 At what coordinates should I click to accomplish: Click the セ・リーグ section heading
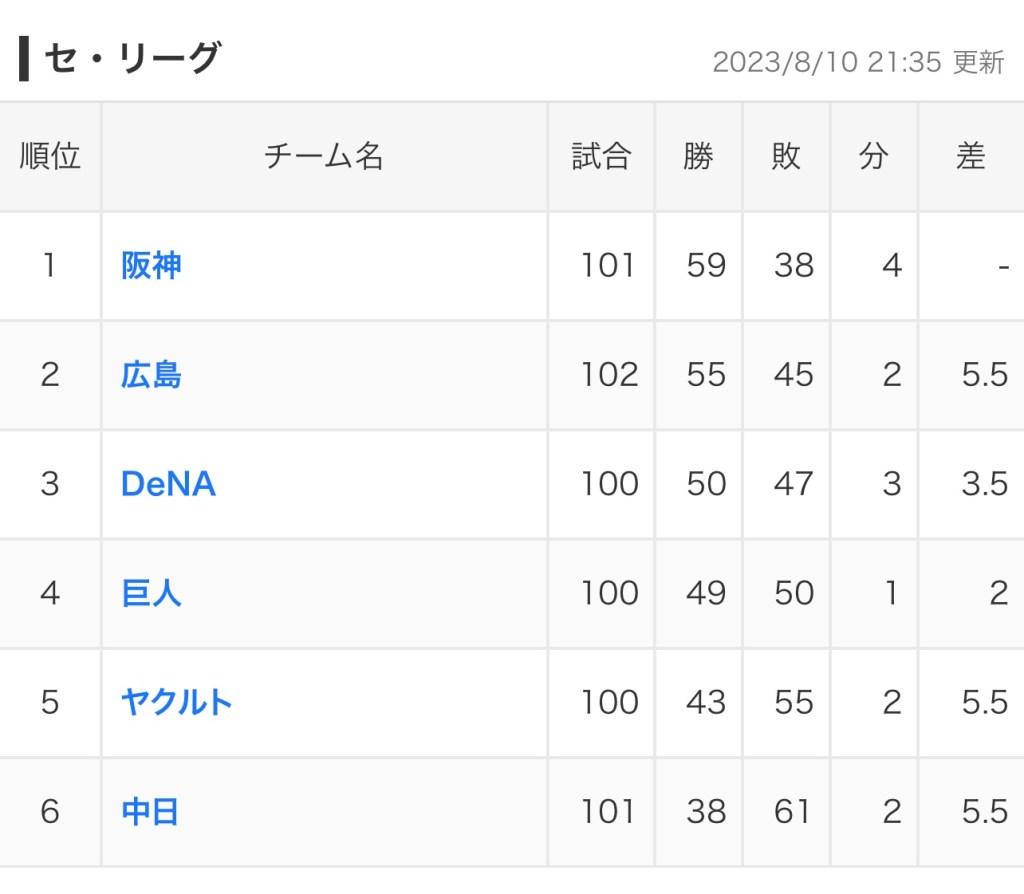[x=131, y=60]
